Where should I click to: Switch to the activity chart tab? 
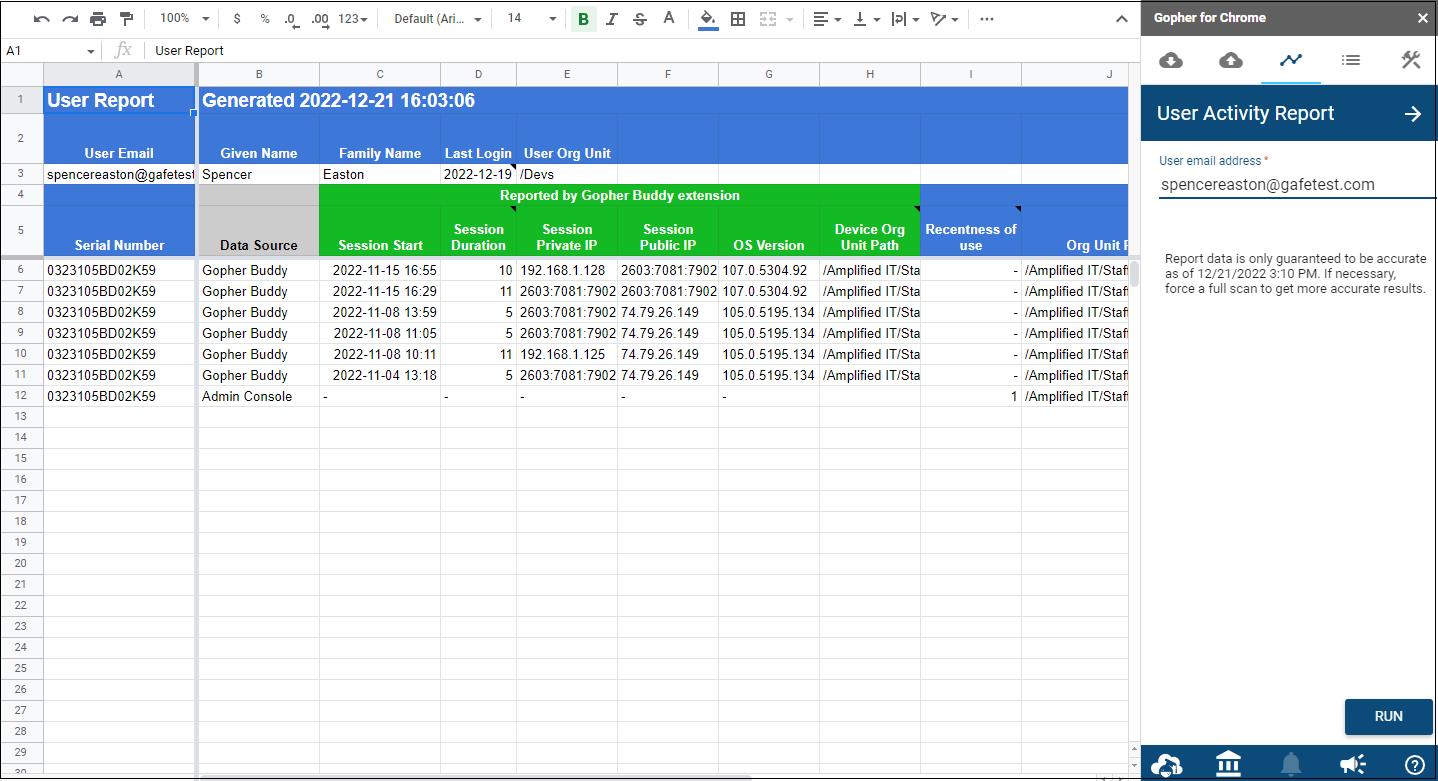1291,61
